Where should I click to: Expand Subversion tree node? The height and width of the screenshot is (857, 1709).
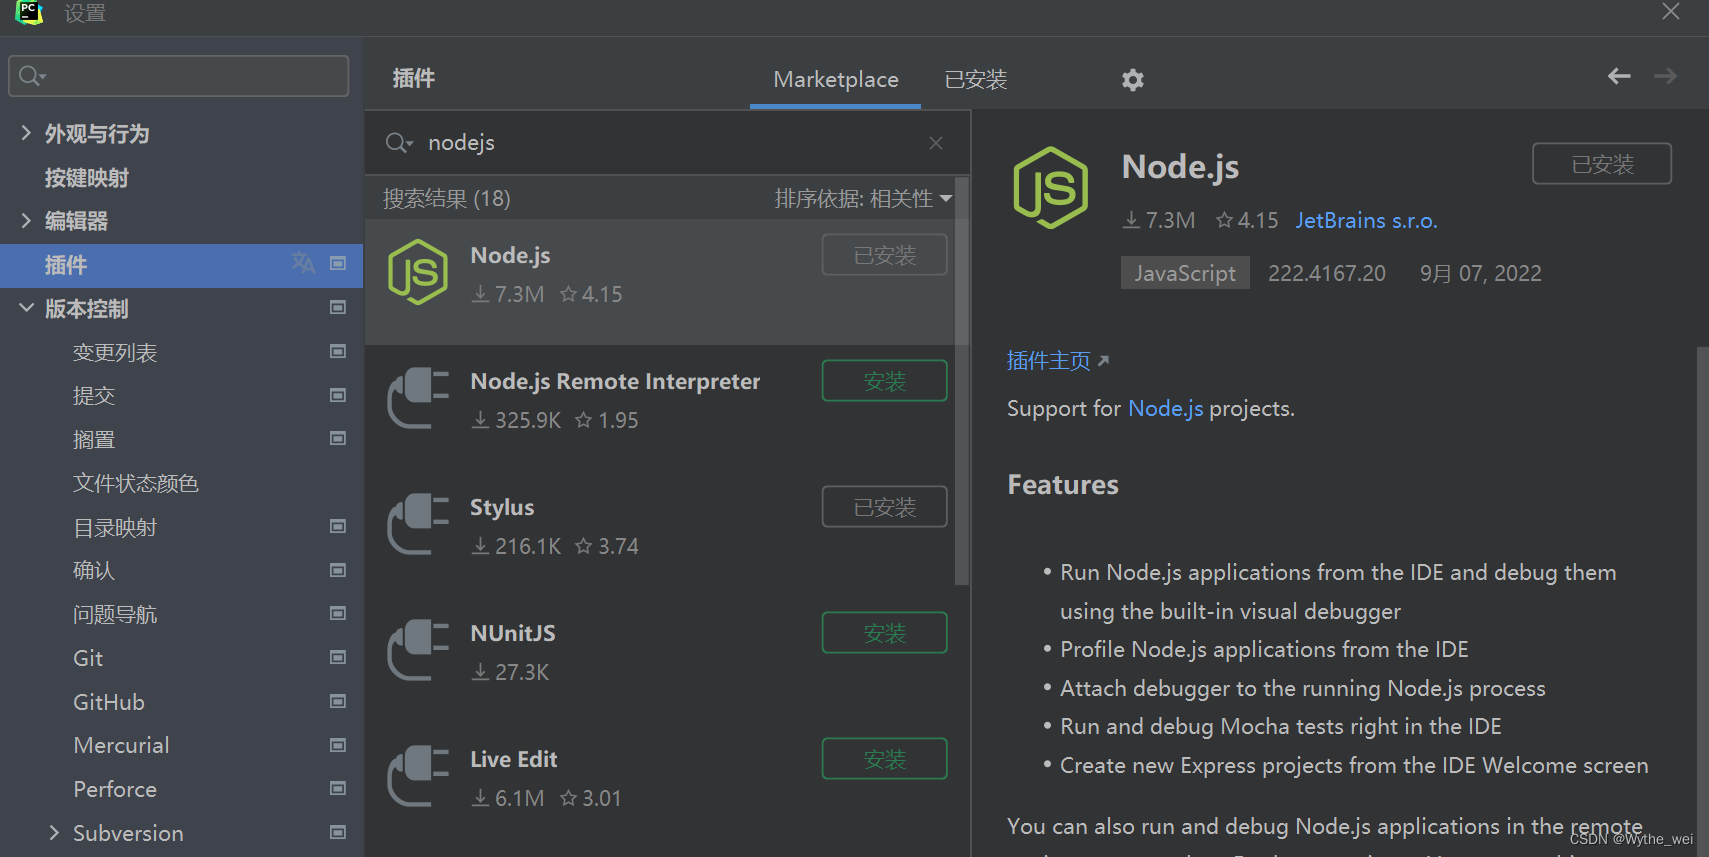pos(54,832)
